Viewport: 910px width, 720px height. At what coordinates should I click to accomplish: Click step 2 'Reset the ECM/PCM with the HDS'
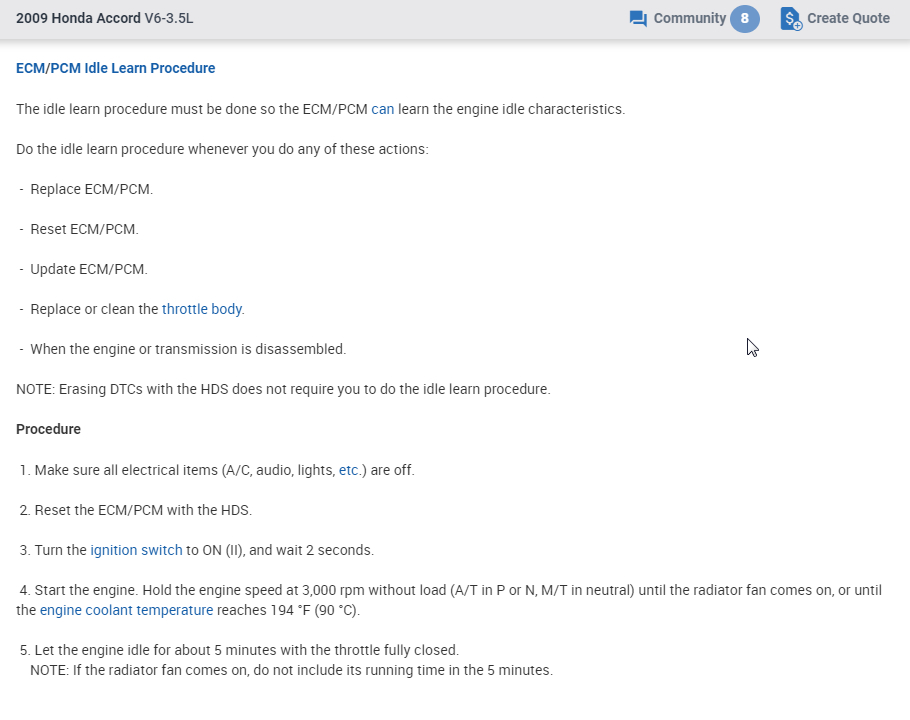pyautogui.click(x=142, y=510)
